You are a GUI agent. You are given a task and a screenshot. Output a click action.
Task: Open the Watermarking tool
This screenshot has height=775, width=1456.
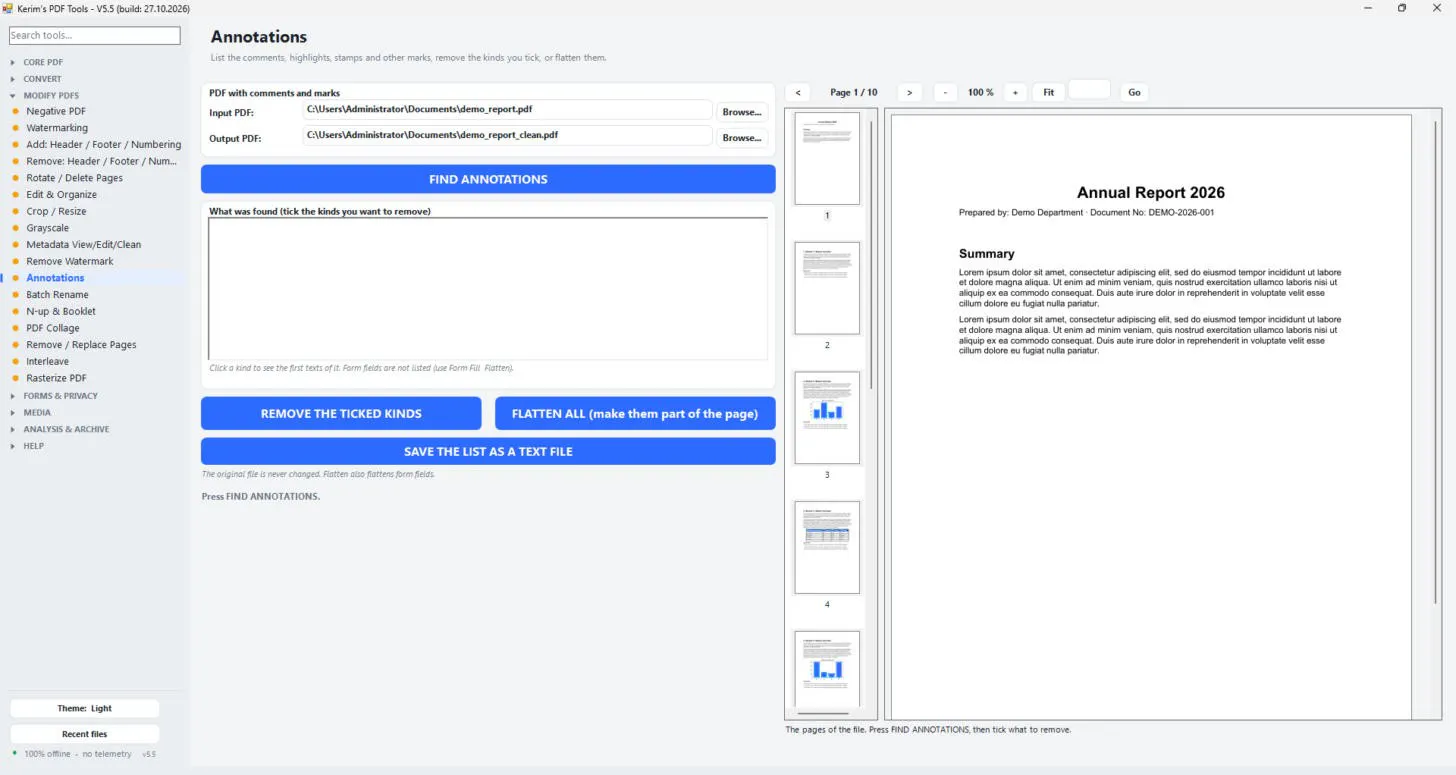pos(57,128)
